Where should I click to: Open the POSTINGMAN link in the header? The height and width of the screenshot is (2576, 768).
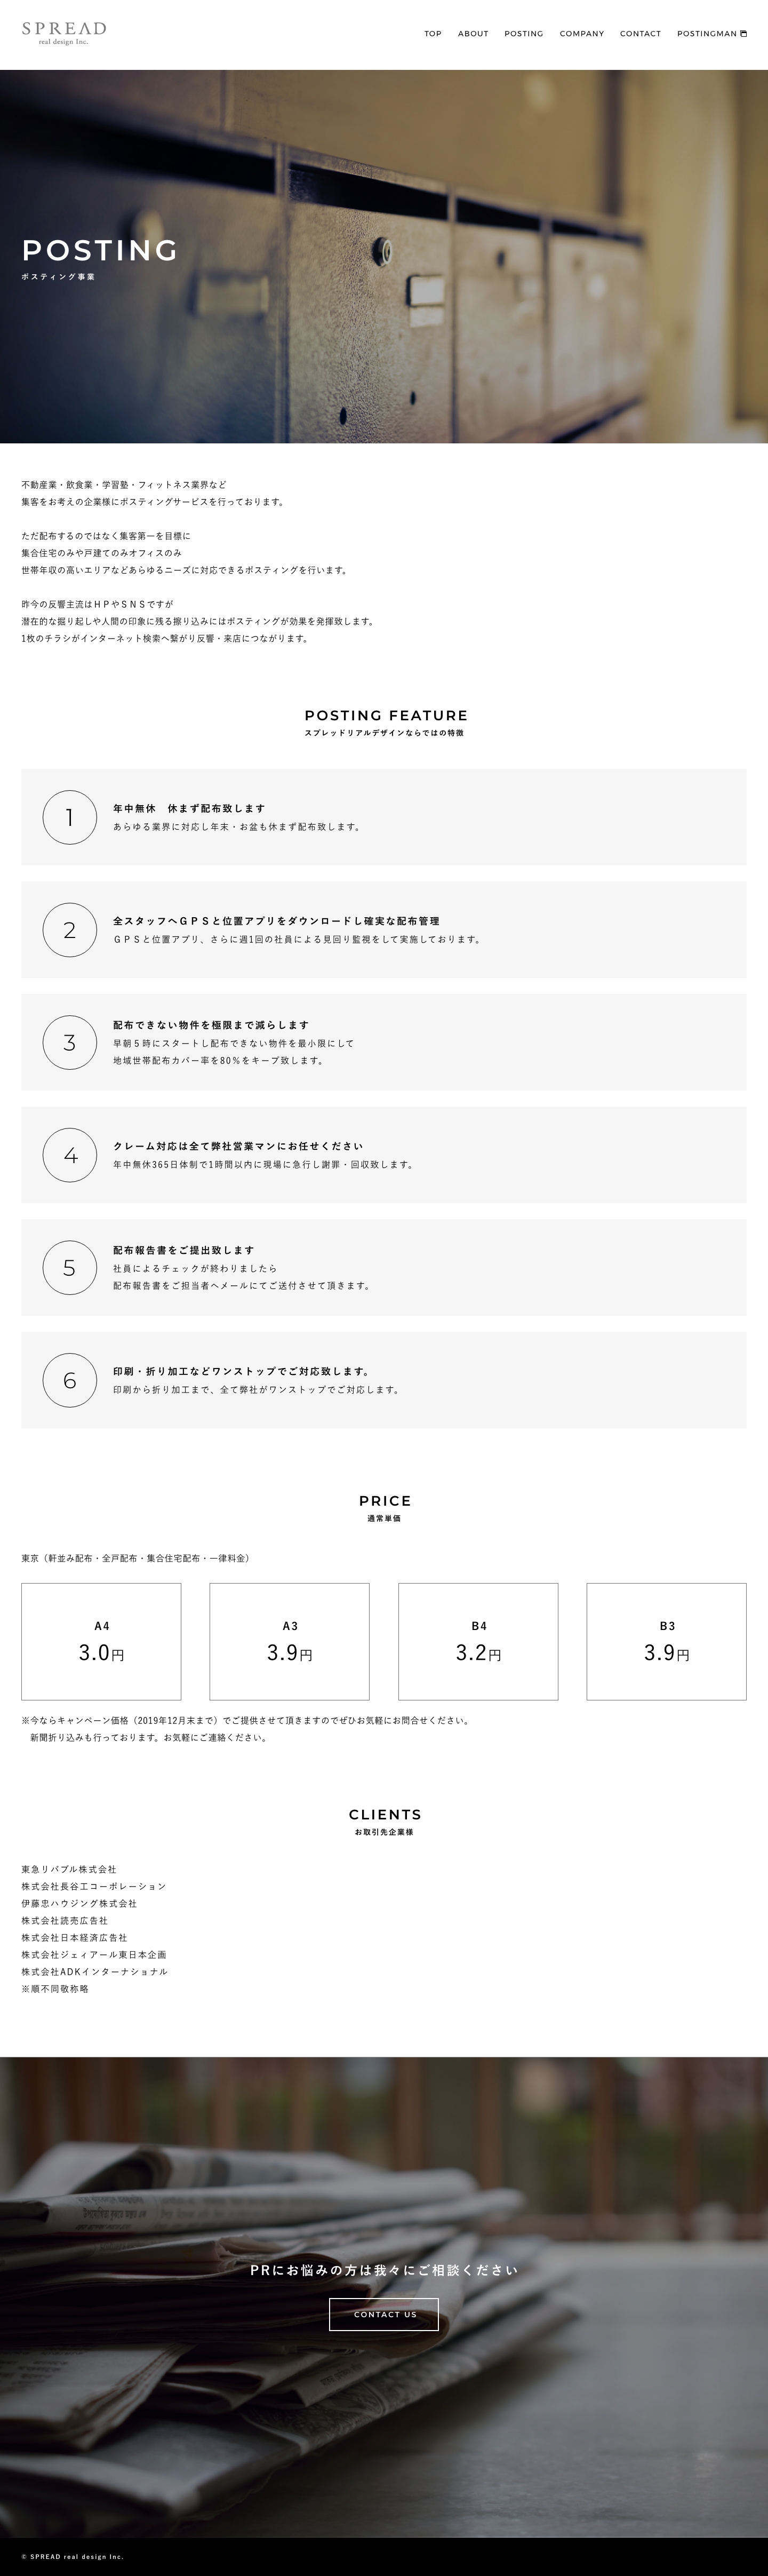(x=706, y=34)
